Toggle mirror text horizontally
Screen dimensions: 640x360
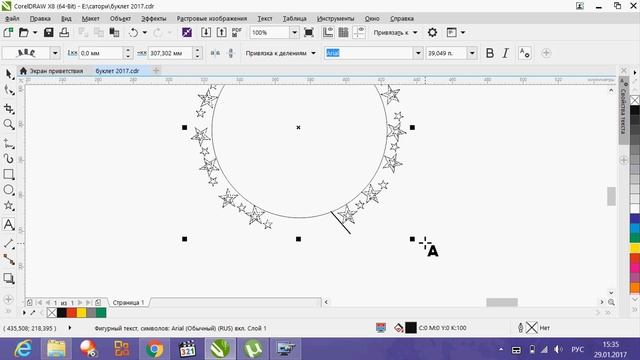[x=215, y=53]
